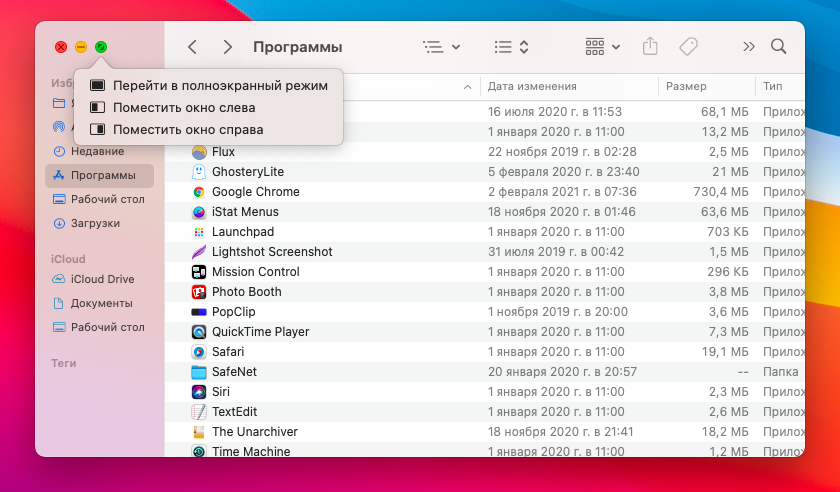Open the icon grid actions dropdown

[x=603, y=47]
